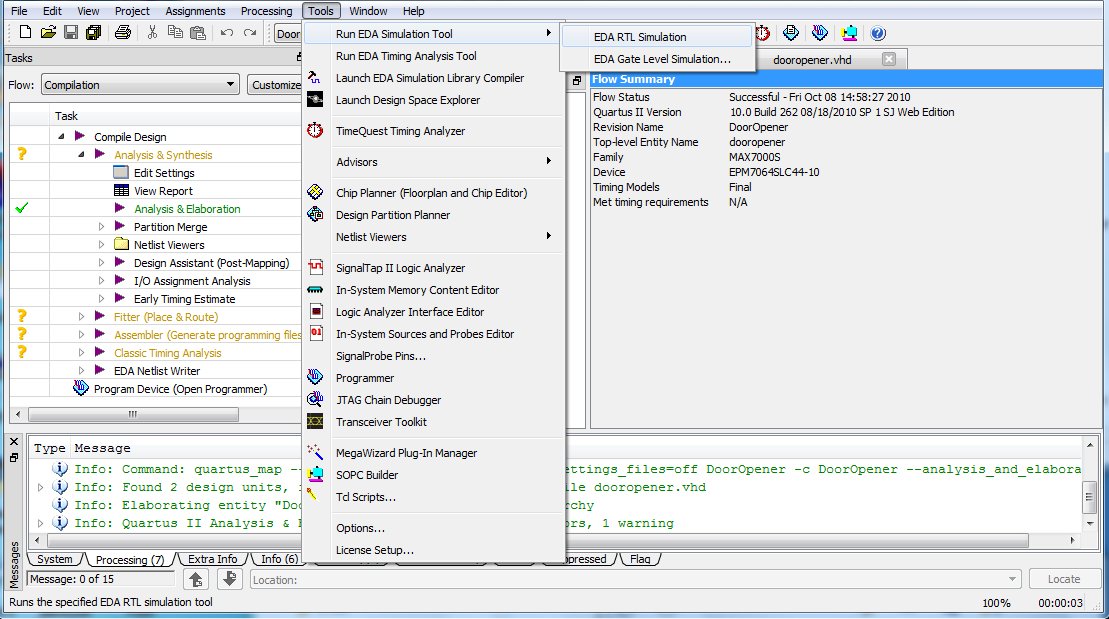Expand the Early Timing Estimate task
This screenshot has width=1109, height=619.
point(101,299)
